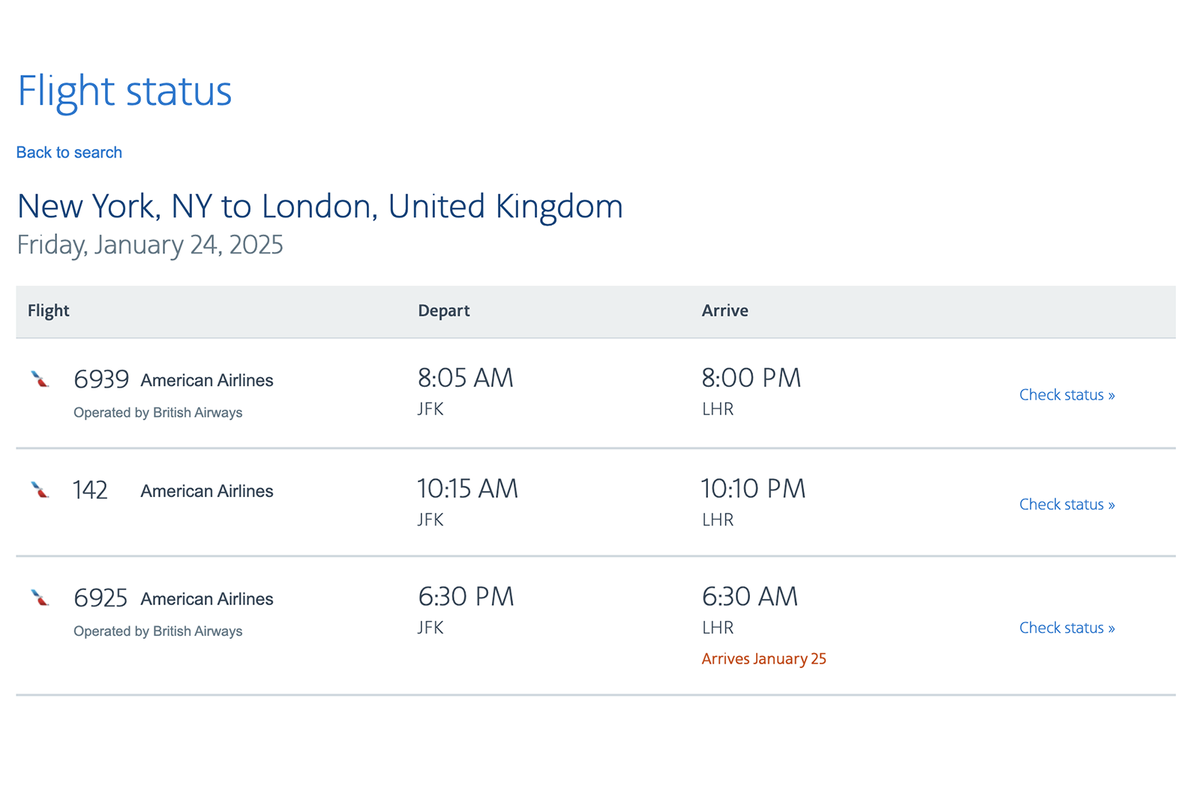The image size is (1200, 800).
Task: Click the Flight status page heading
Action: (x=124, y=91)
